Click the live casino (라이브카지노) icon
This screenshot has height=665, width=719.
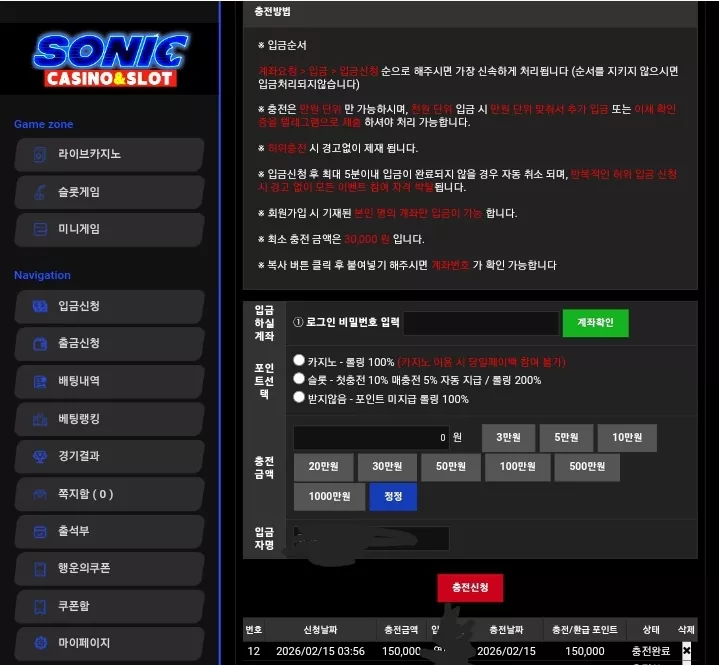tap(40, 155)
